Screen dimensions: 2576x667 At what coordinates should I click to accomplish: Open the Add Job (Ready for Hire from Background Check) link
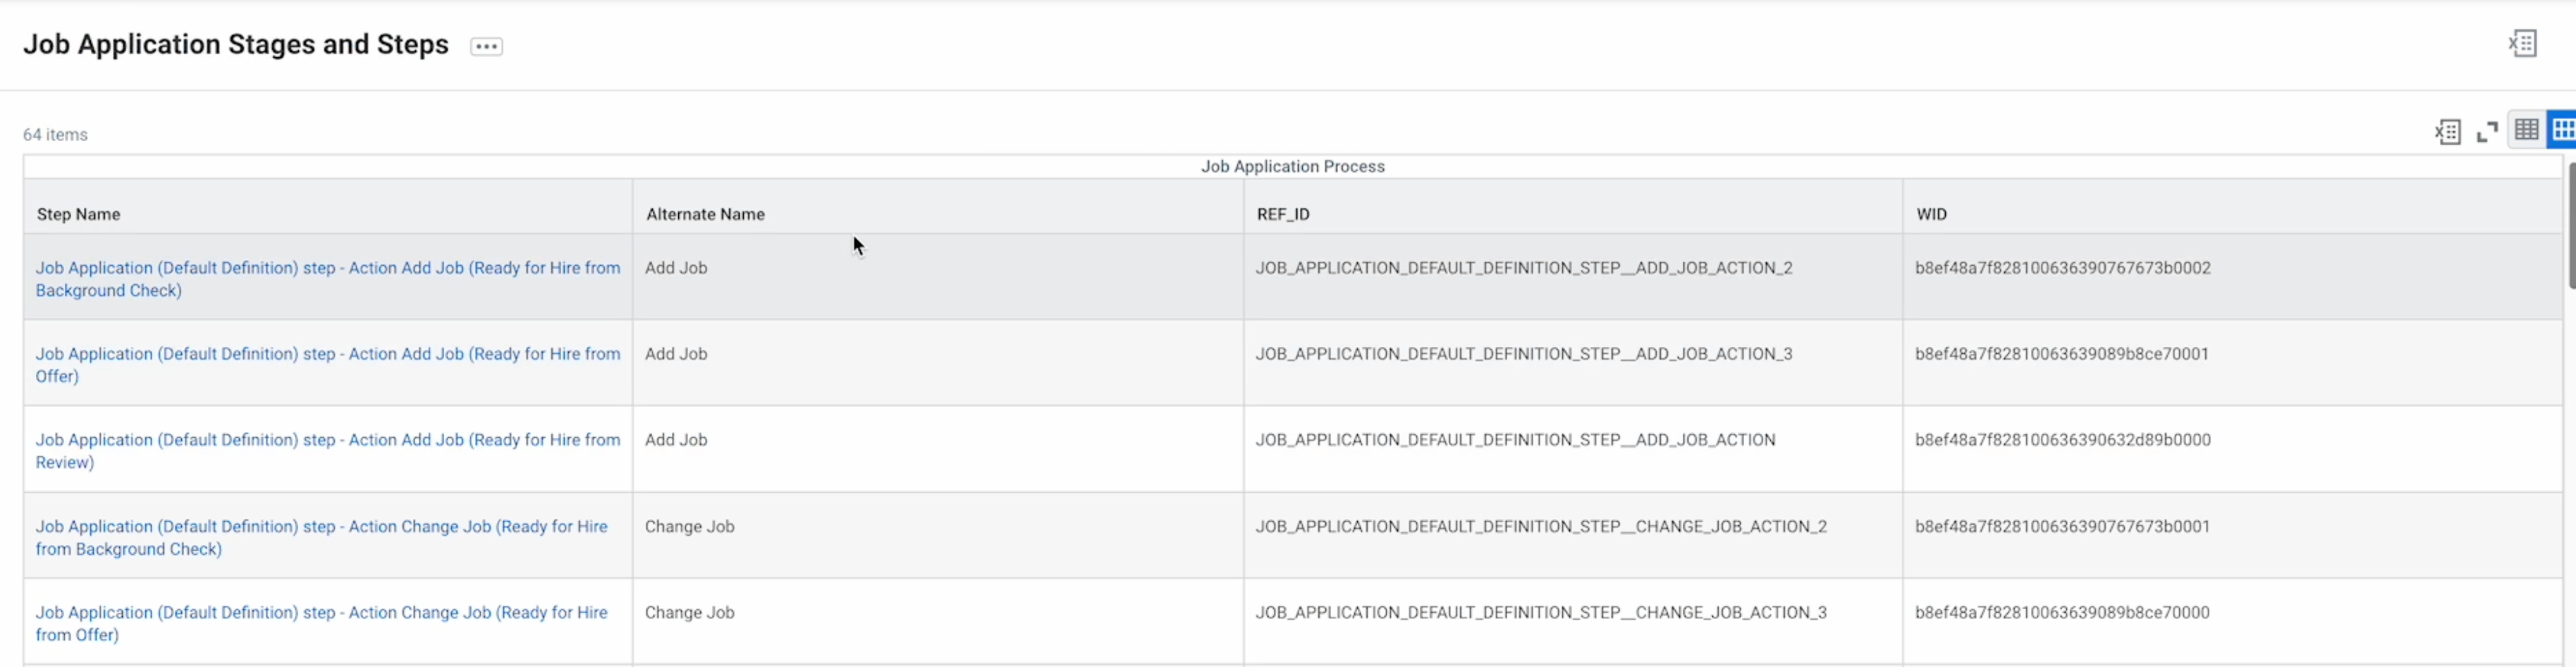click(x=328, y=279)
